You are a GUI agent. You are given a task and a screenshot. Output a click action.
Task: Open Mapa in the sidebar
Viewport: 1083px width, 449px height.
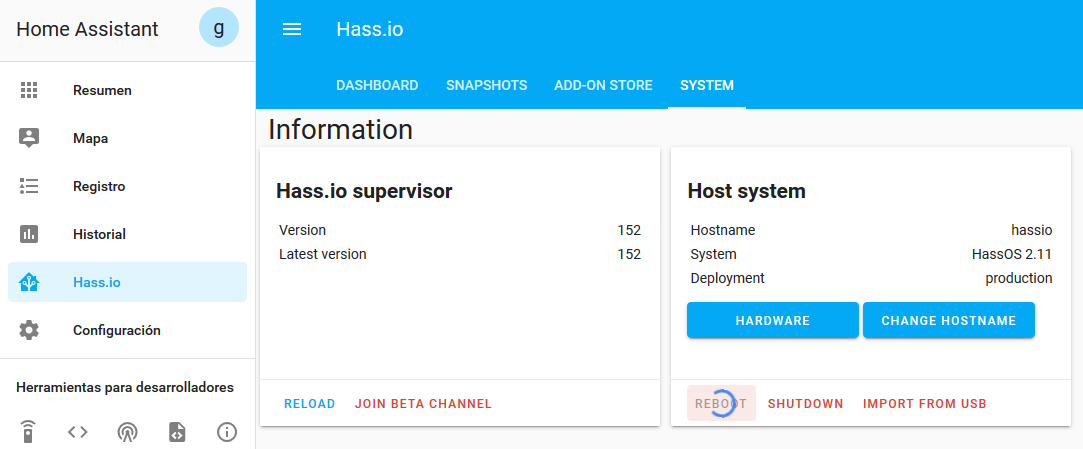click(x=127, y=138)
